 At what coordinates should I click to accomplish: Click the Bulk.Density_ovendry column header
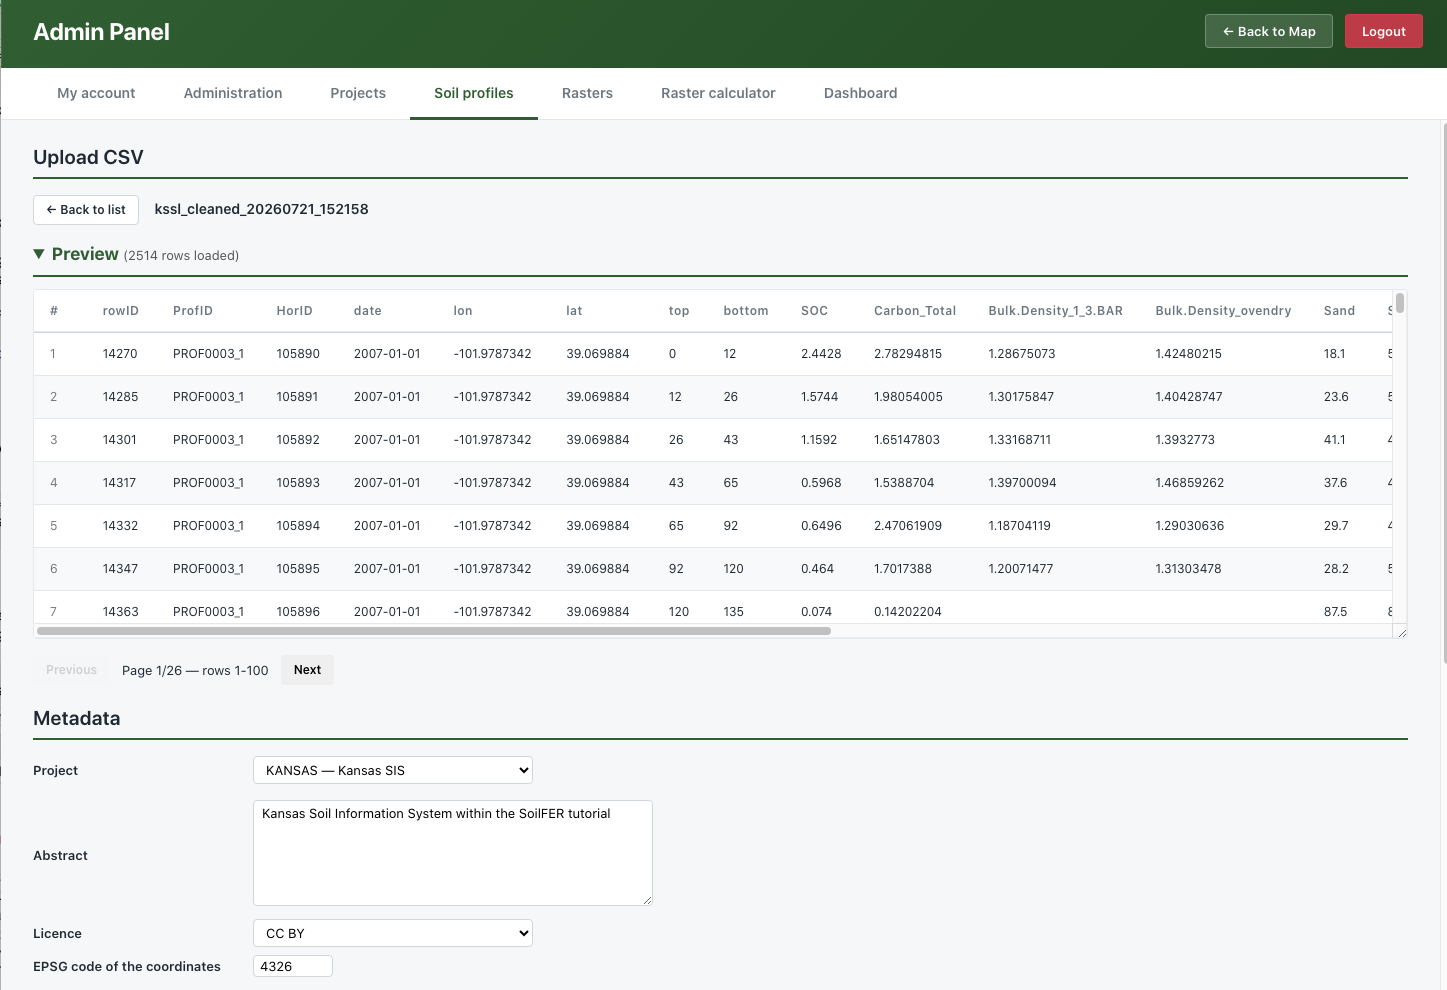[x=1223, y=311]
